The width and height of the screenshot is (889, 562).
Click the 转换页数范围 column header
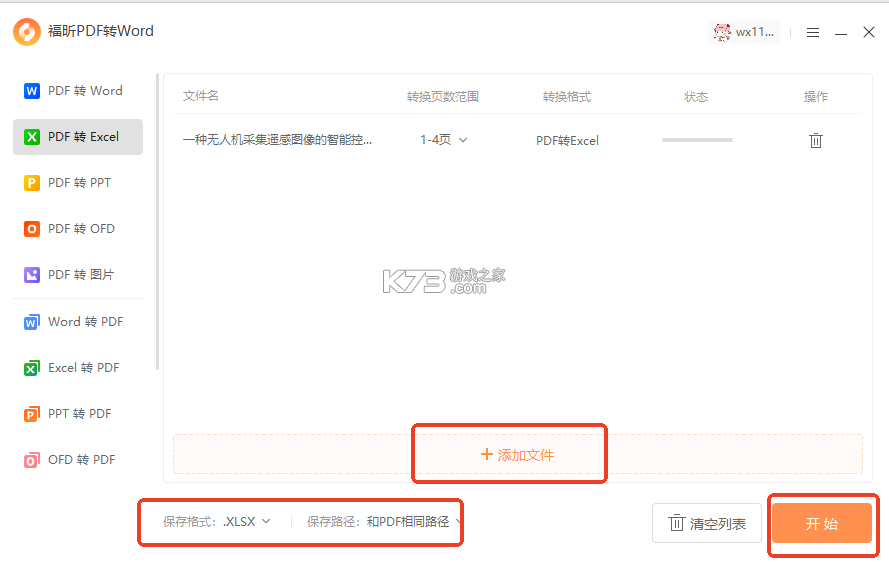[443, 97]
